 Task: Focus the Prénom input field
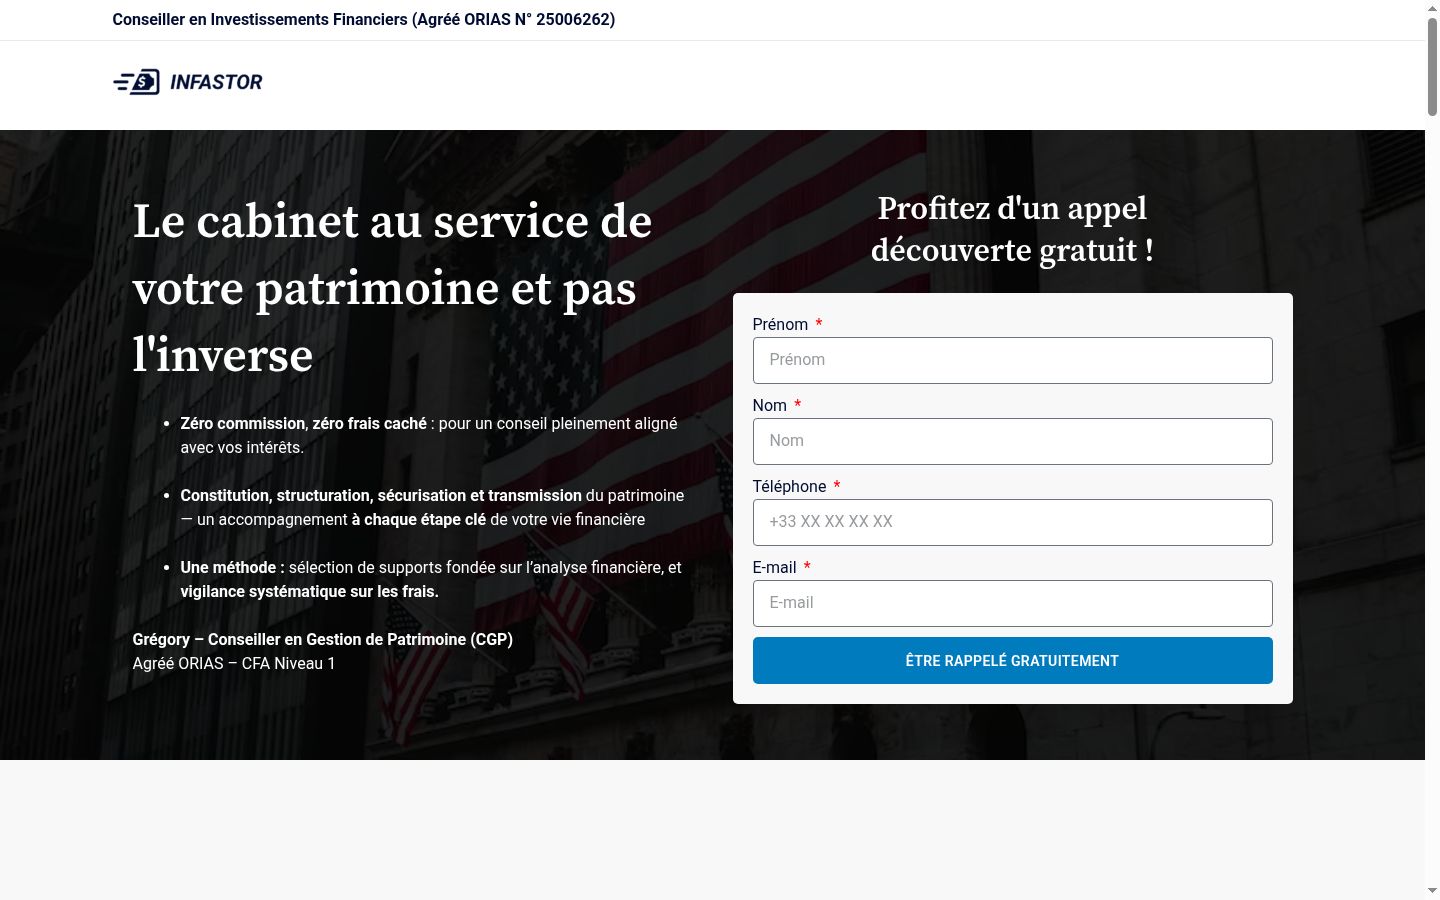point(1012,360)
